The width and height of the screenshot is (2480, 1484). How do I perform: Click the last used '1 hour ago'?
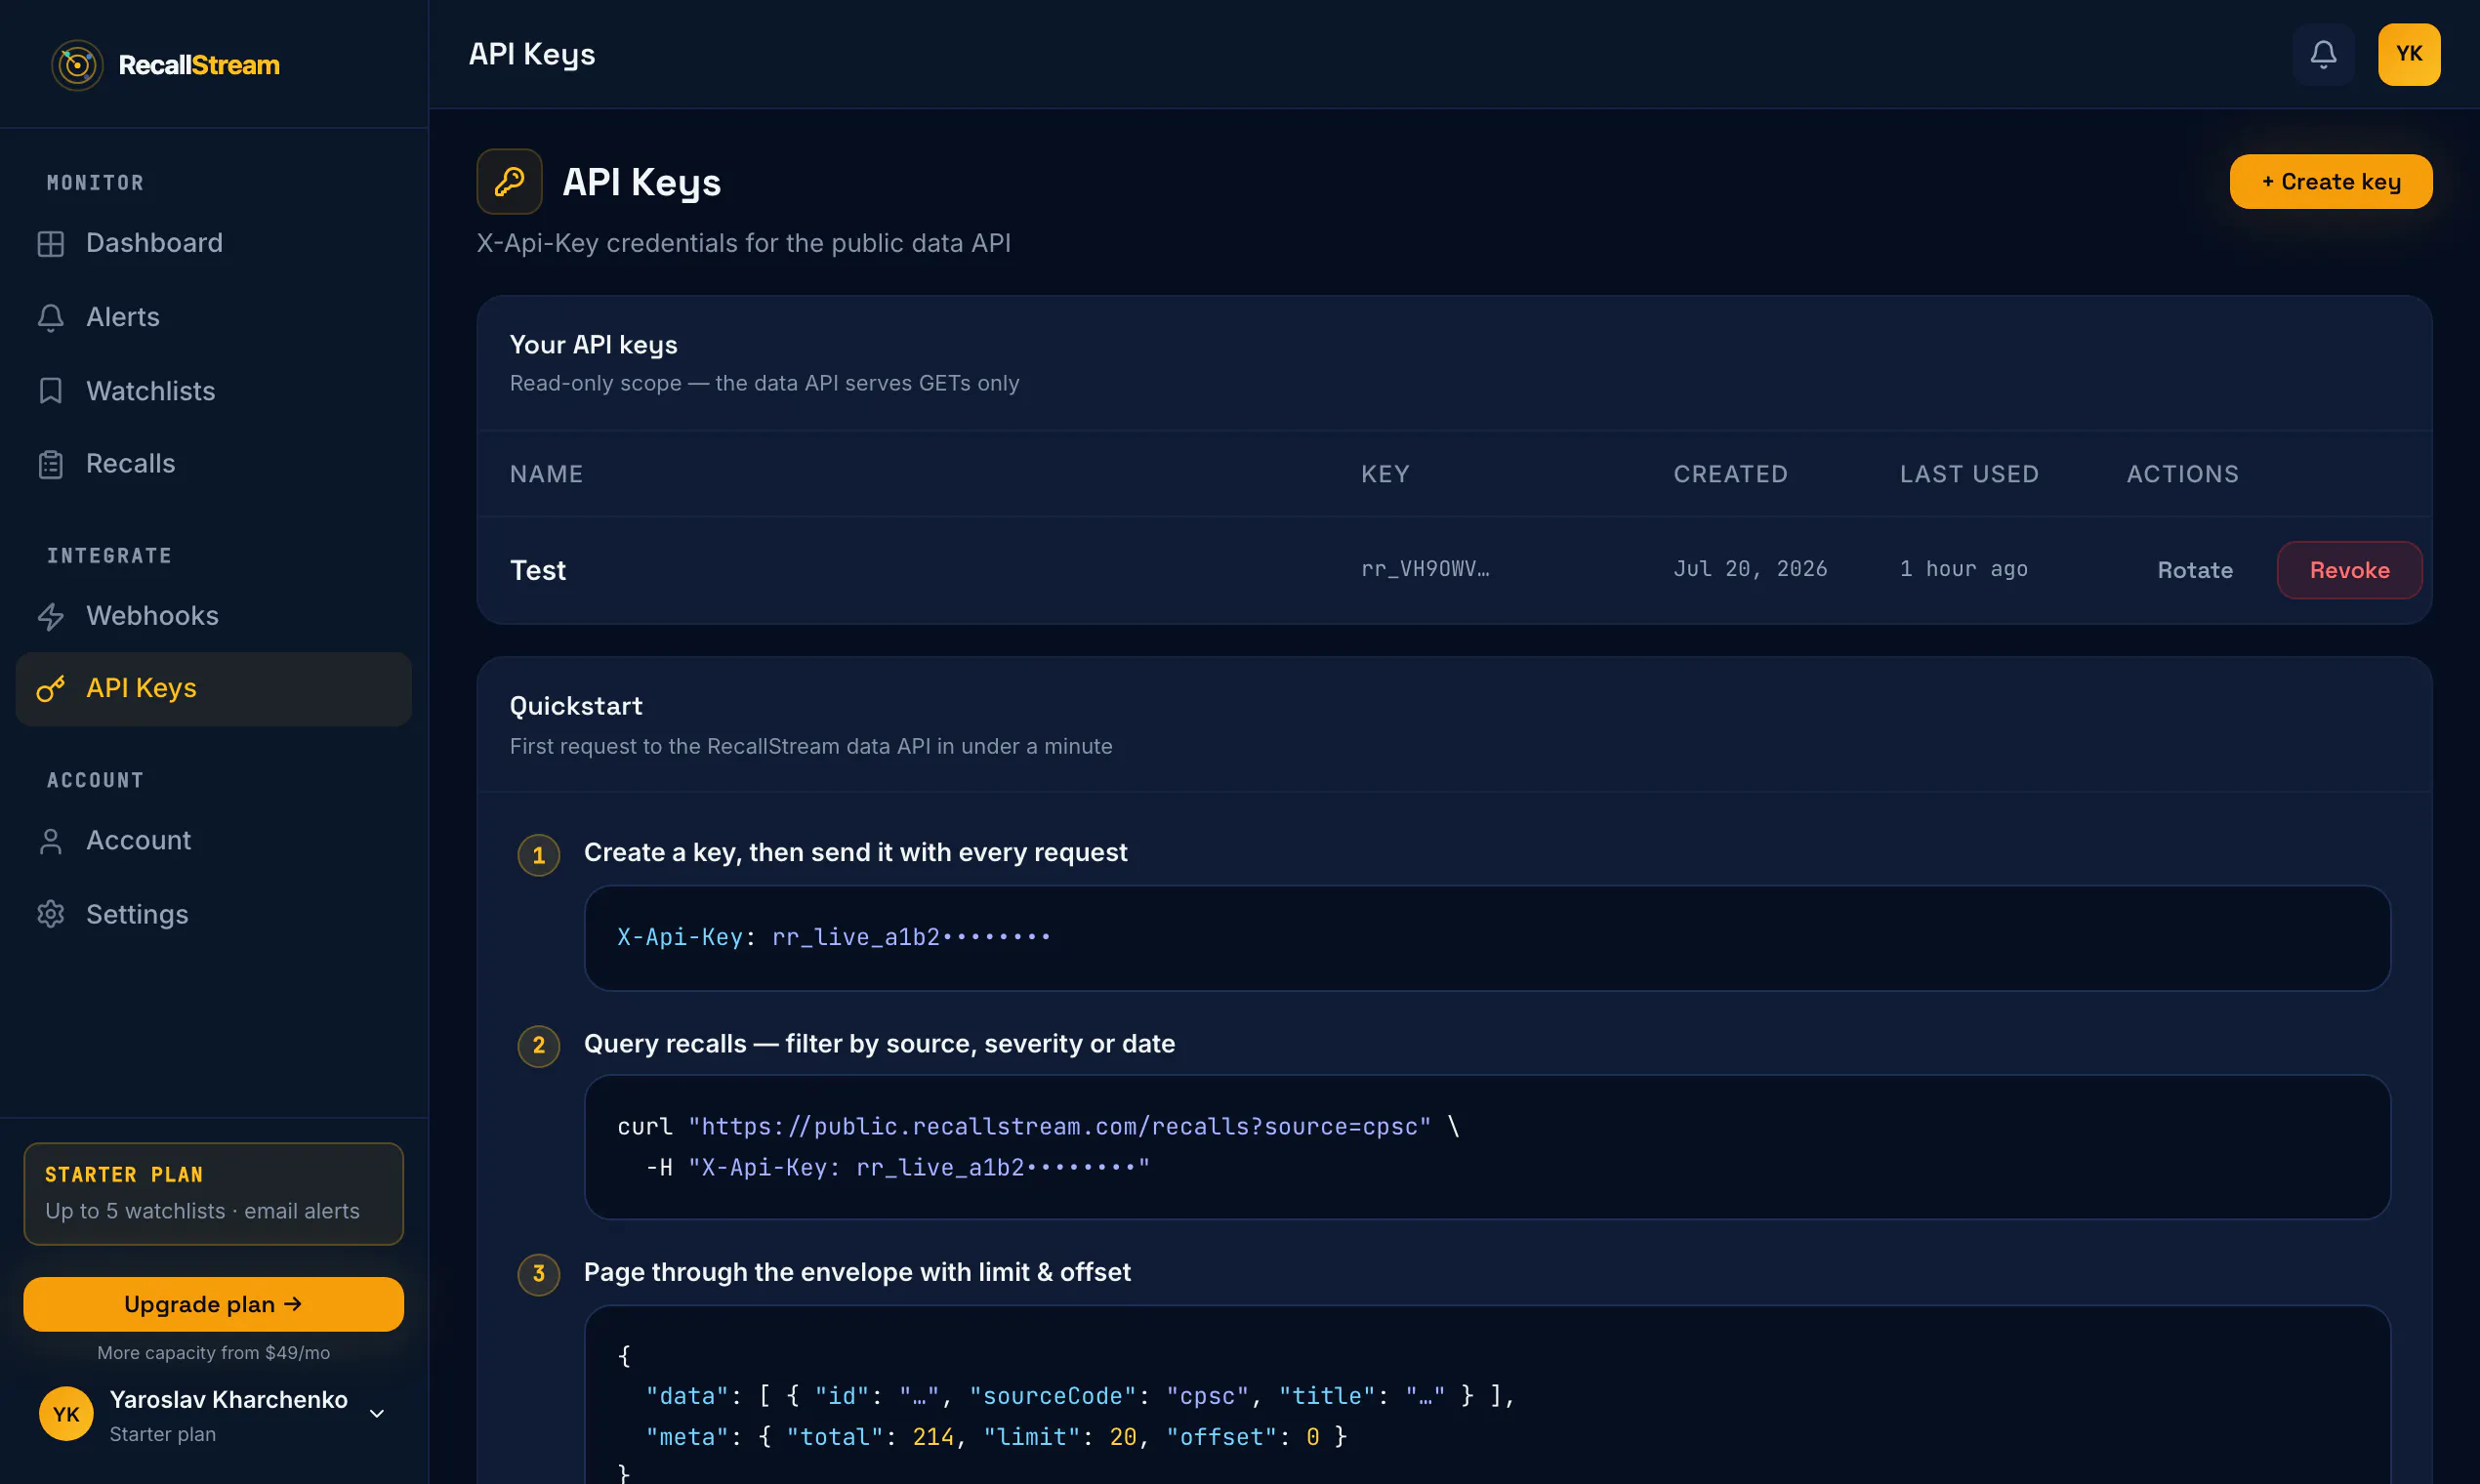click(1964, 569)
